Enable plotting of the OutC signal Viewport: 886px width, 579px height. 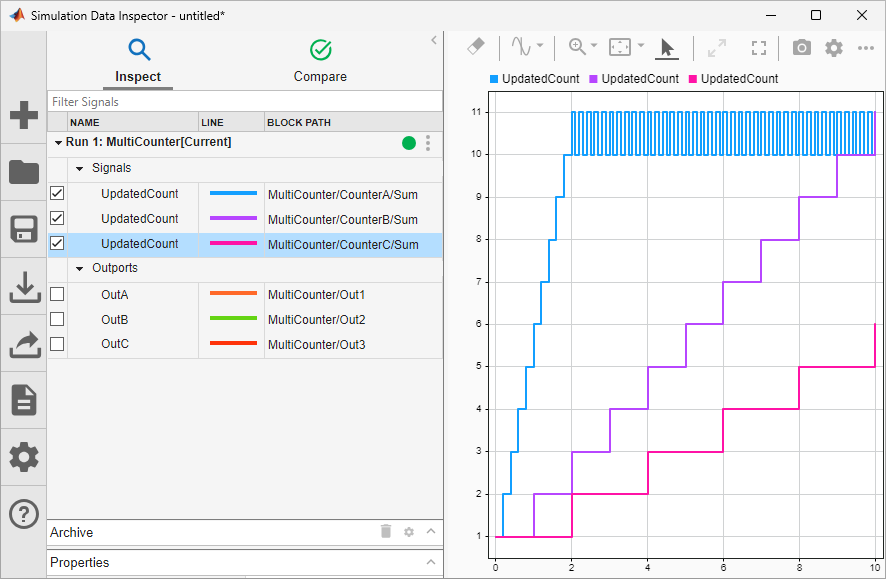pyautogui.click(x=57, y=343)
